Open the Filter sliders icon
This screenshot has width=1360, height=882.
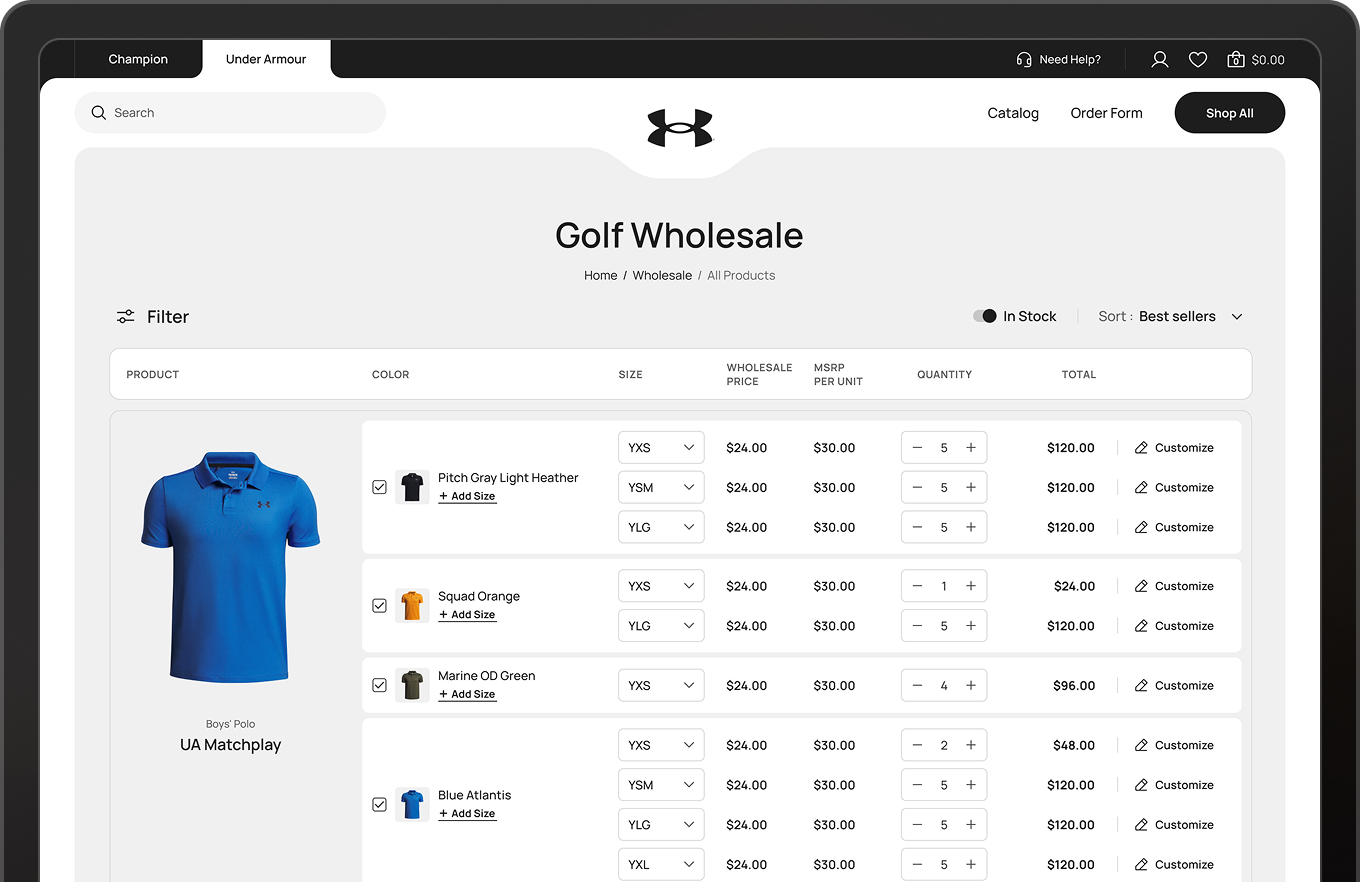click(x=125, y=317)
